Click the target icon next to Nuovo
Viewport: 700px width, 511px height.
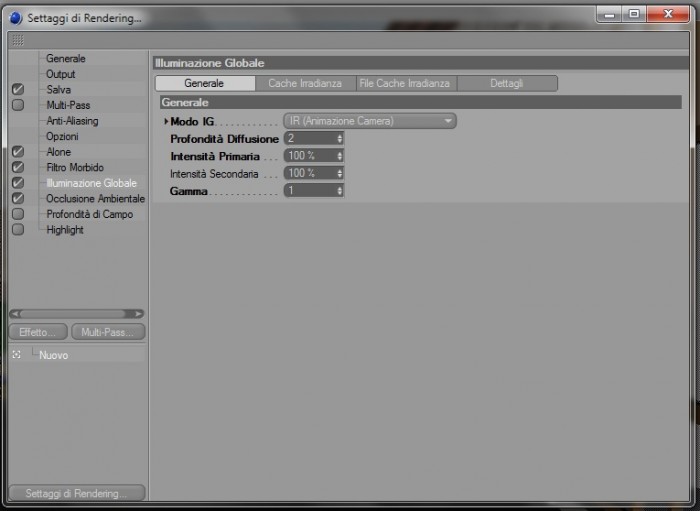17,355
